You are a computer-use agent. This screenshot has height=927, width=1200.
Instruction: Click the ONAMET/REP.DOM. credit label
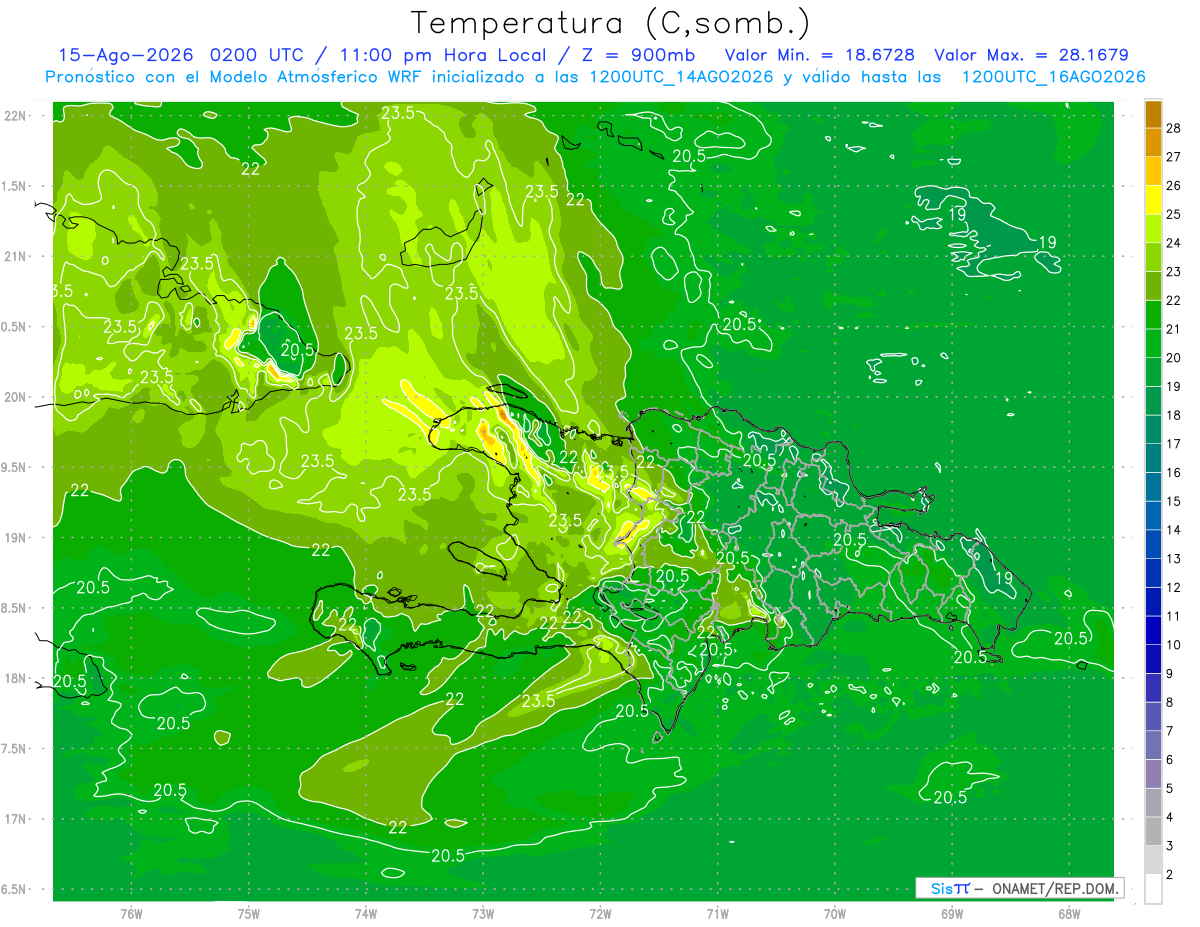point(1054,888)
